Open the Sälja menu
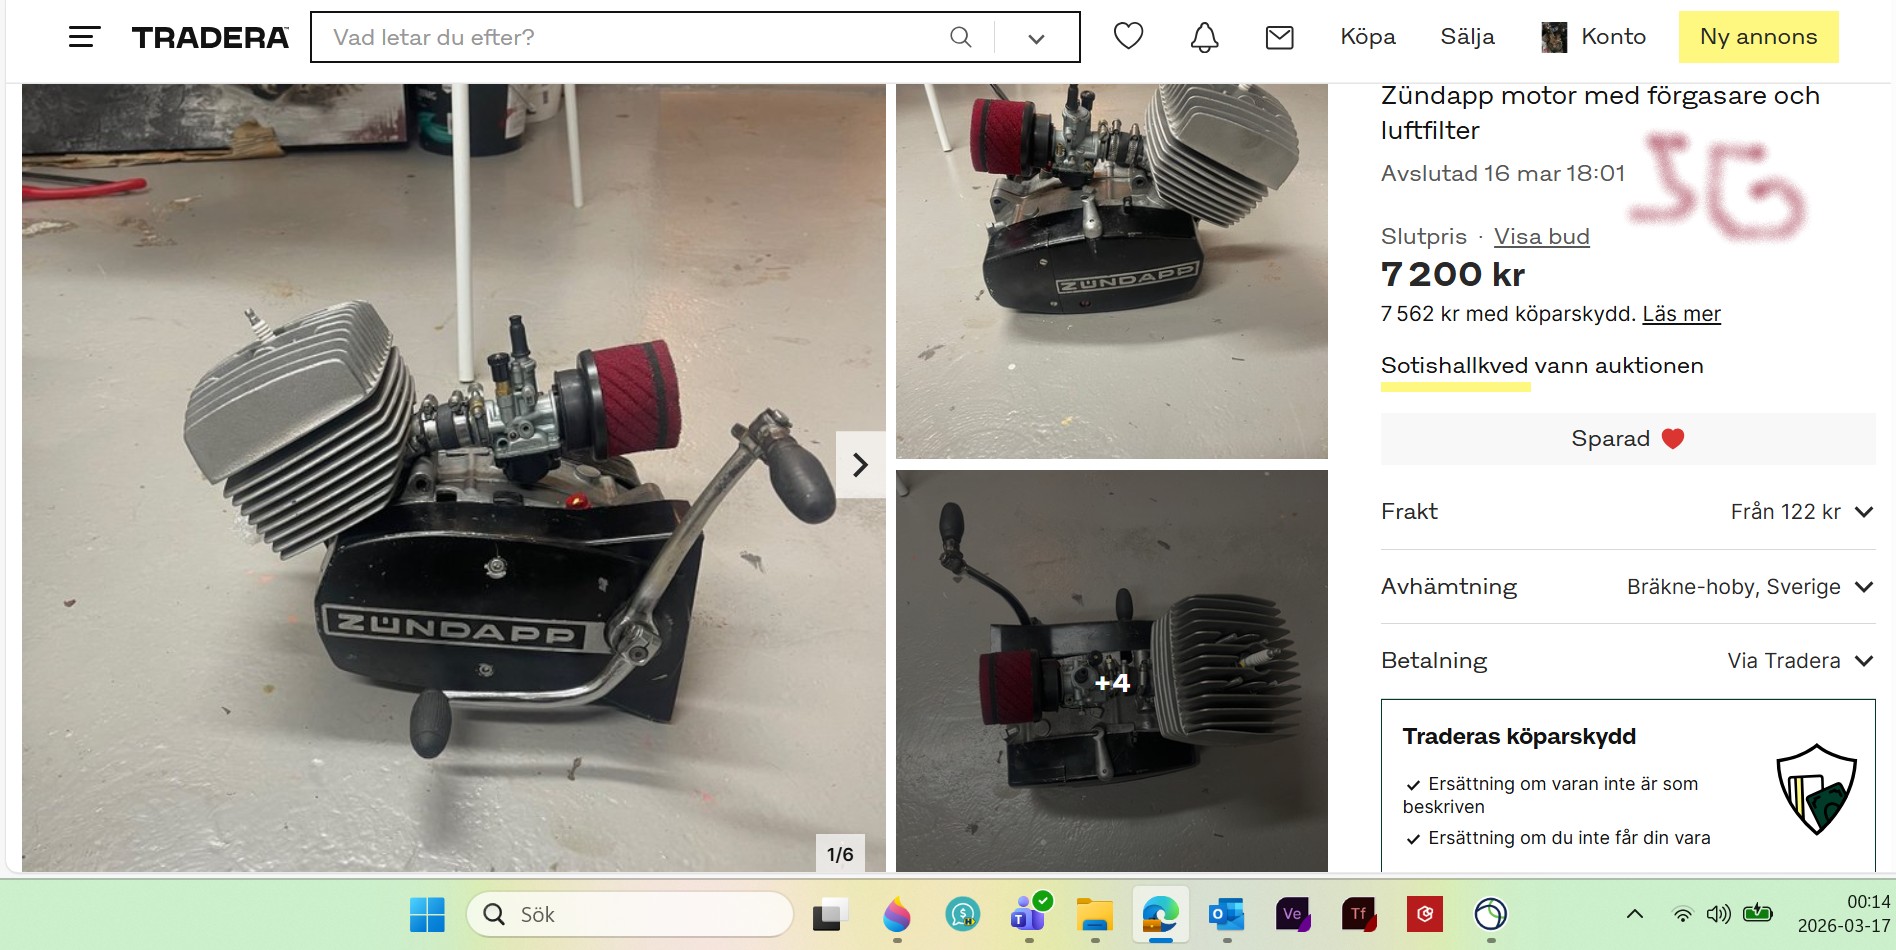Screen dimensions: 1896x950 1467,37
